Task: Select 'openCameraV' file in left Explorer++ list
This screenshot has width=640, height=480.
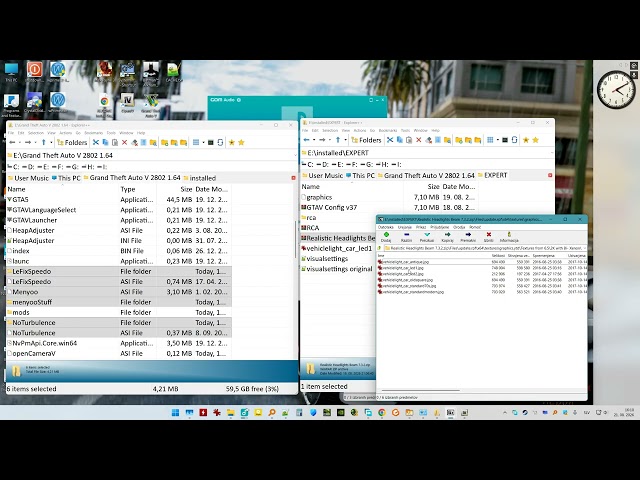Action: tap(119, 353)
